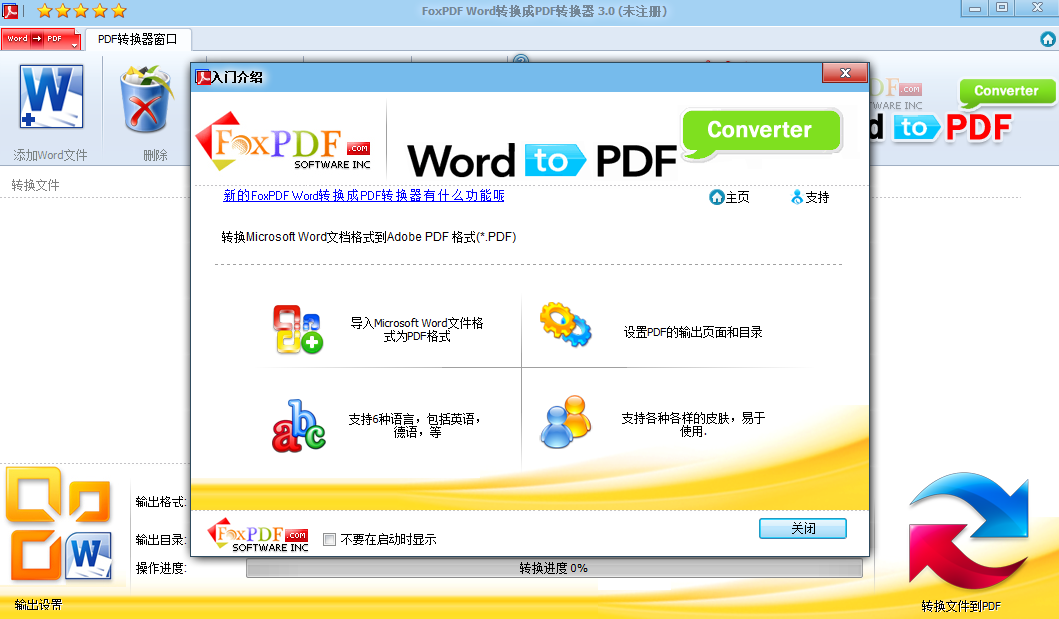Click the 支持6种语言 description text
This screenshot has width=1059, height=619.
click(x=415, y=425)
